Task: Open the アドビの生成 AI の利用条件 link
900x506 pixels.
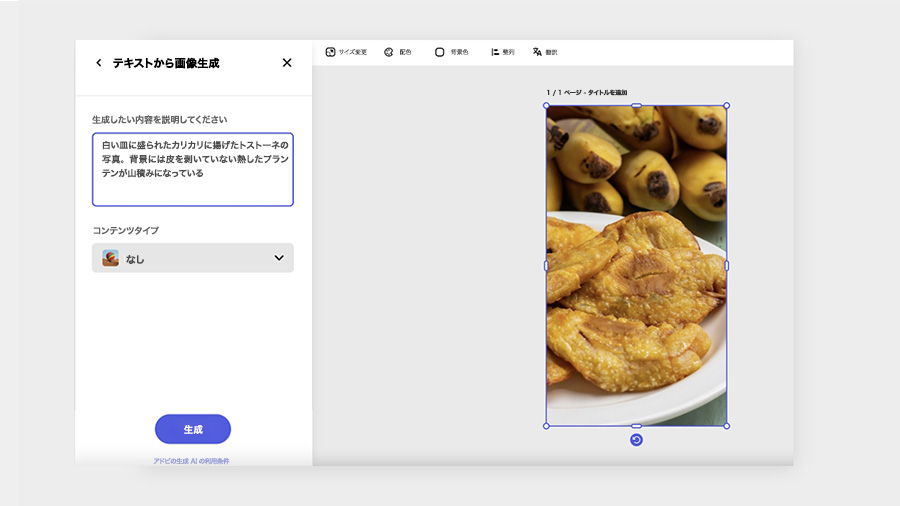Action: (191, 461)
